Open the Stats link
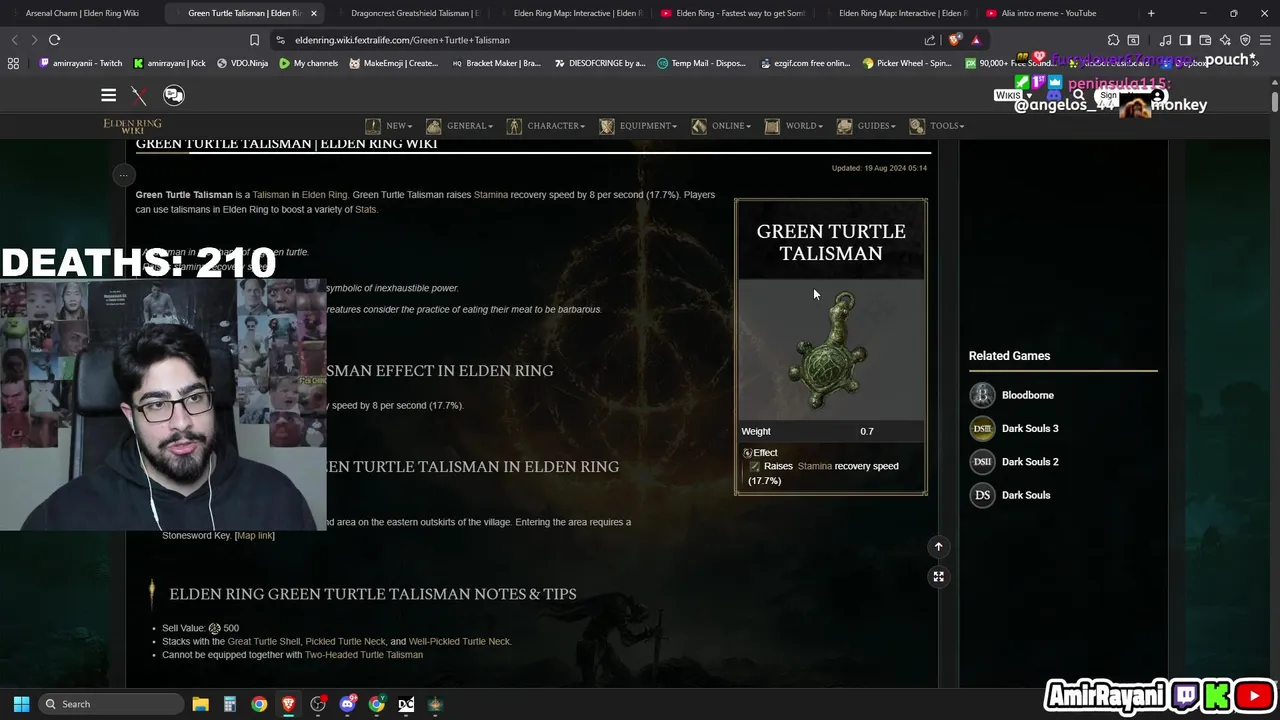 click(365, 209)
